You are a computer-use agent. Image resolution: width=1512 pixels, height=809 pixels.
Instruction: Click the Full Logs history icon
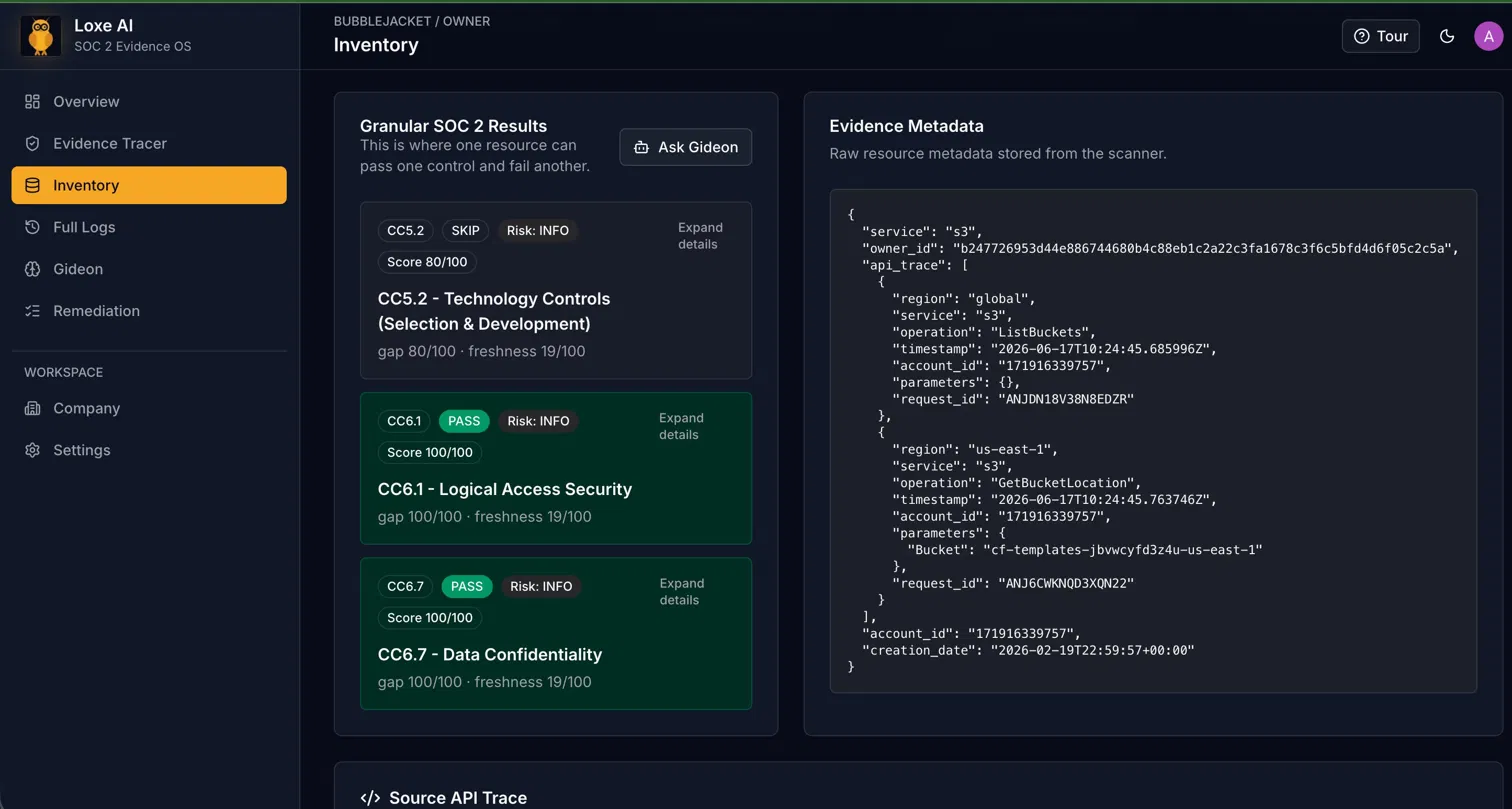point(33,227)
